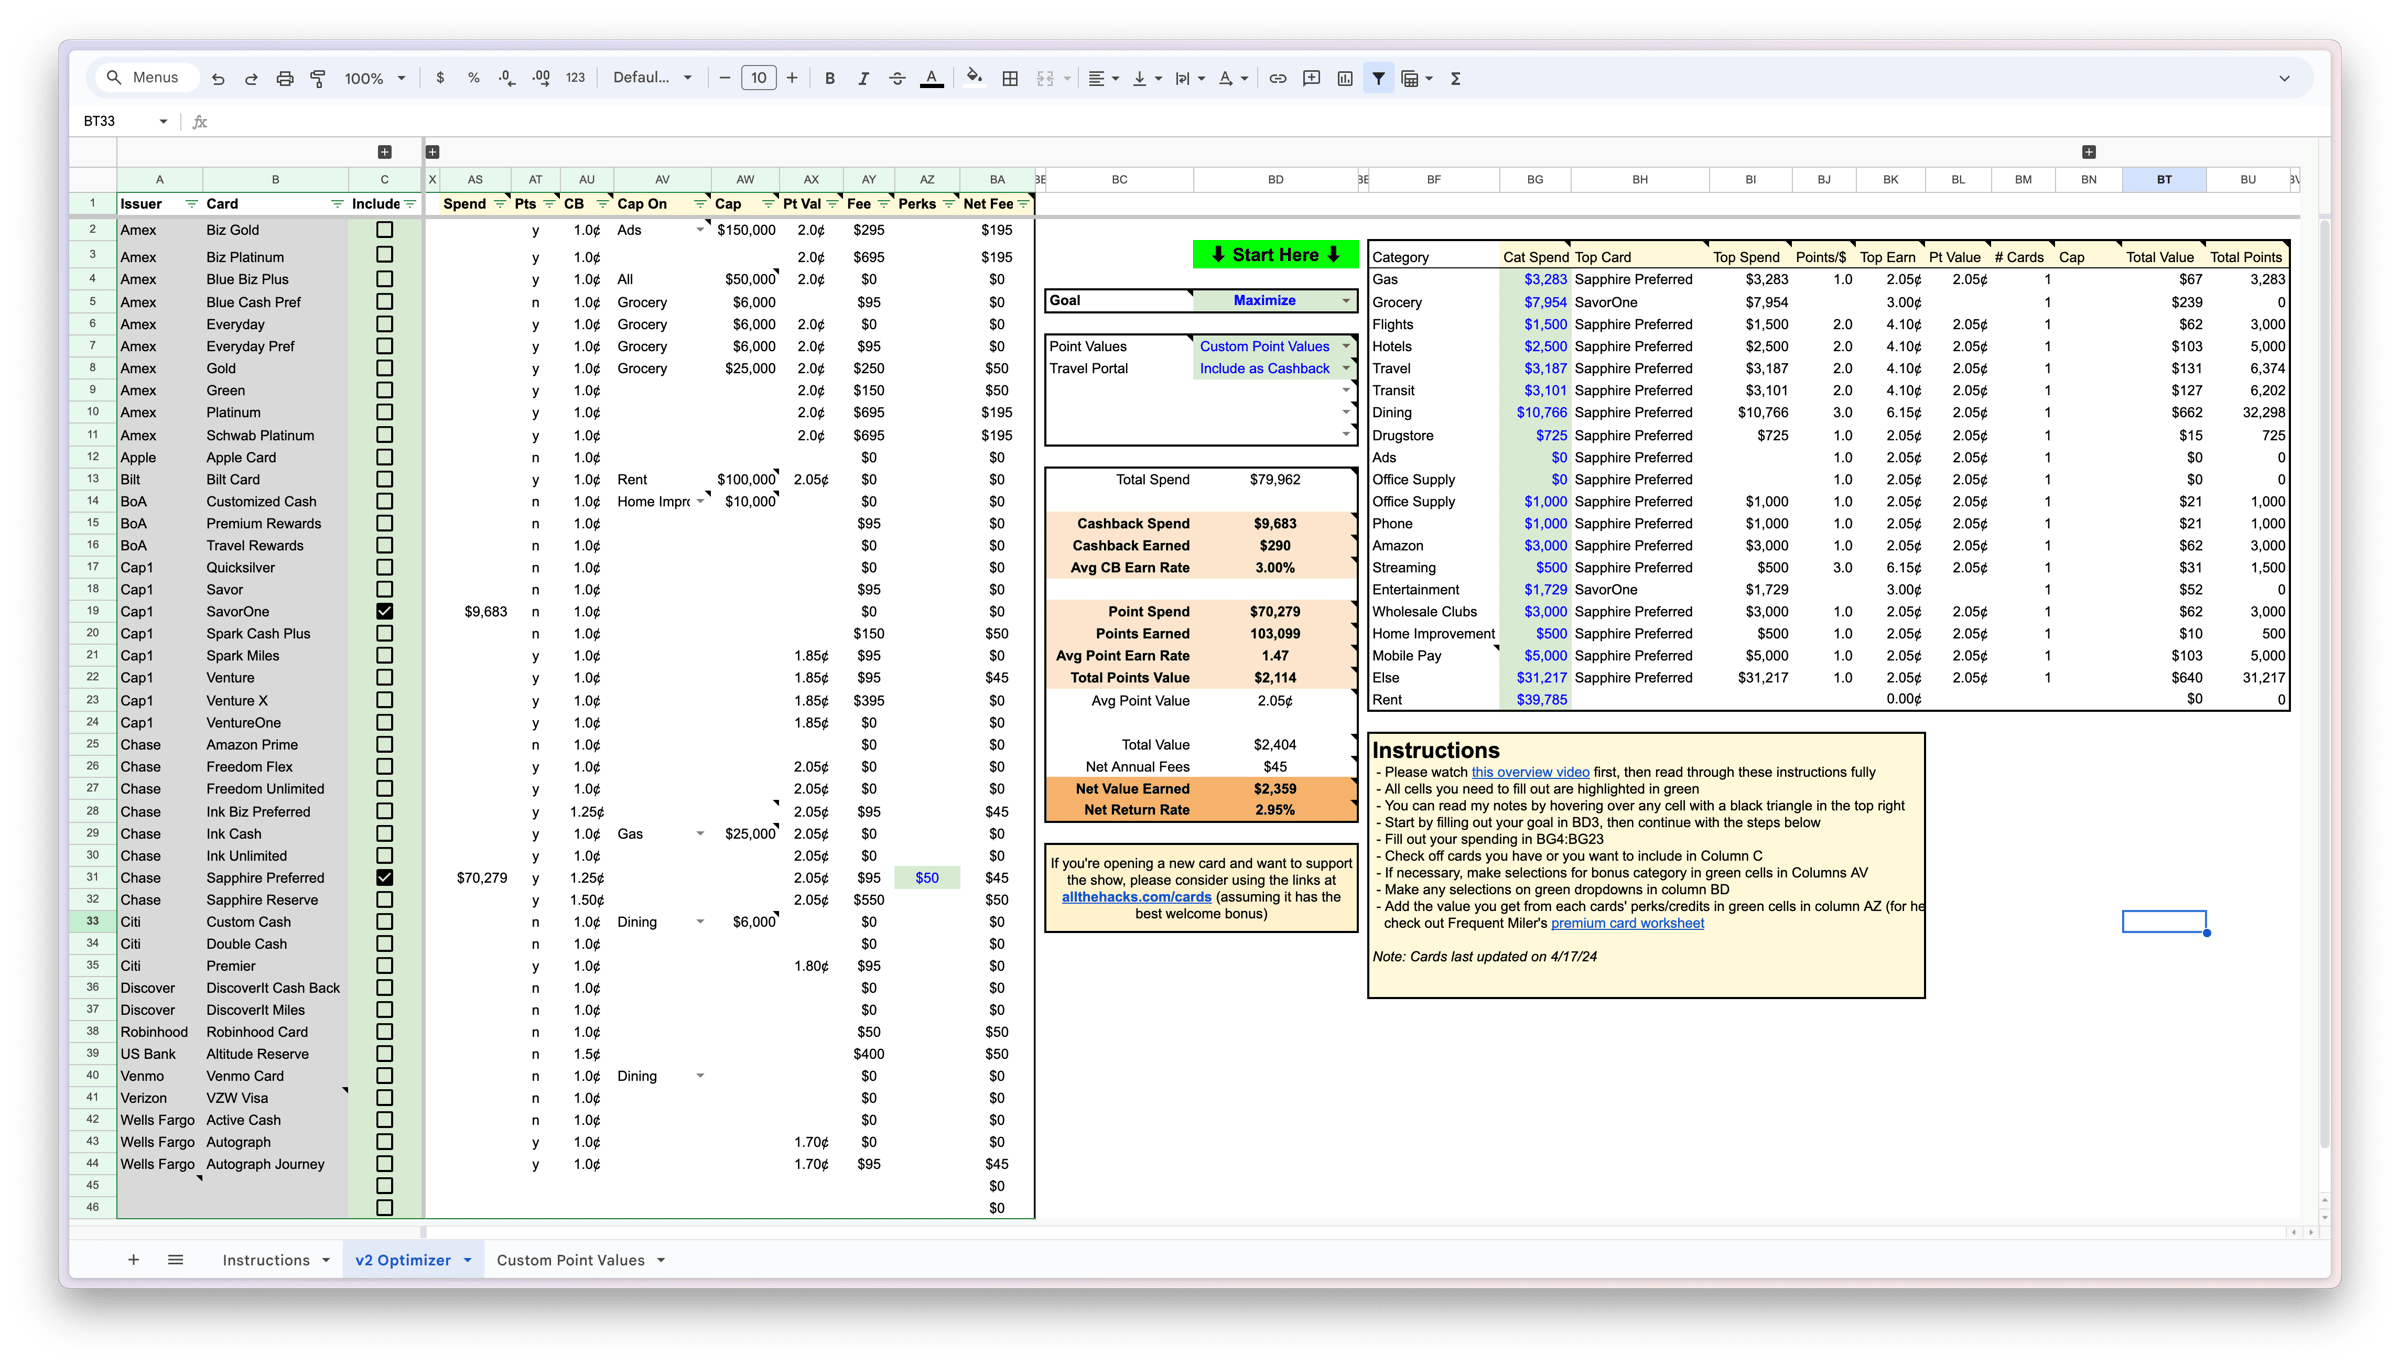Image resolution: width=2400 pixels, height=1366 pixels.
Task: Open the fill color picker
Action: pyautogui.click(x=974, y=78)
